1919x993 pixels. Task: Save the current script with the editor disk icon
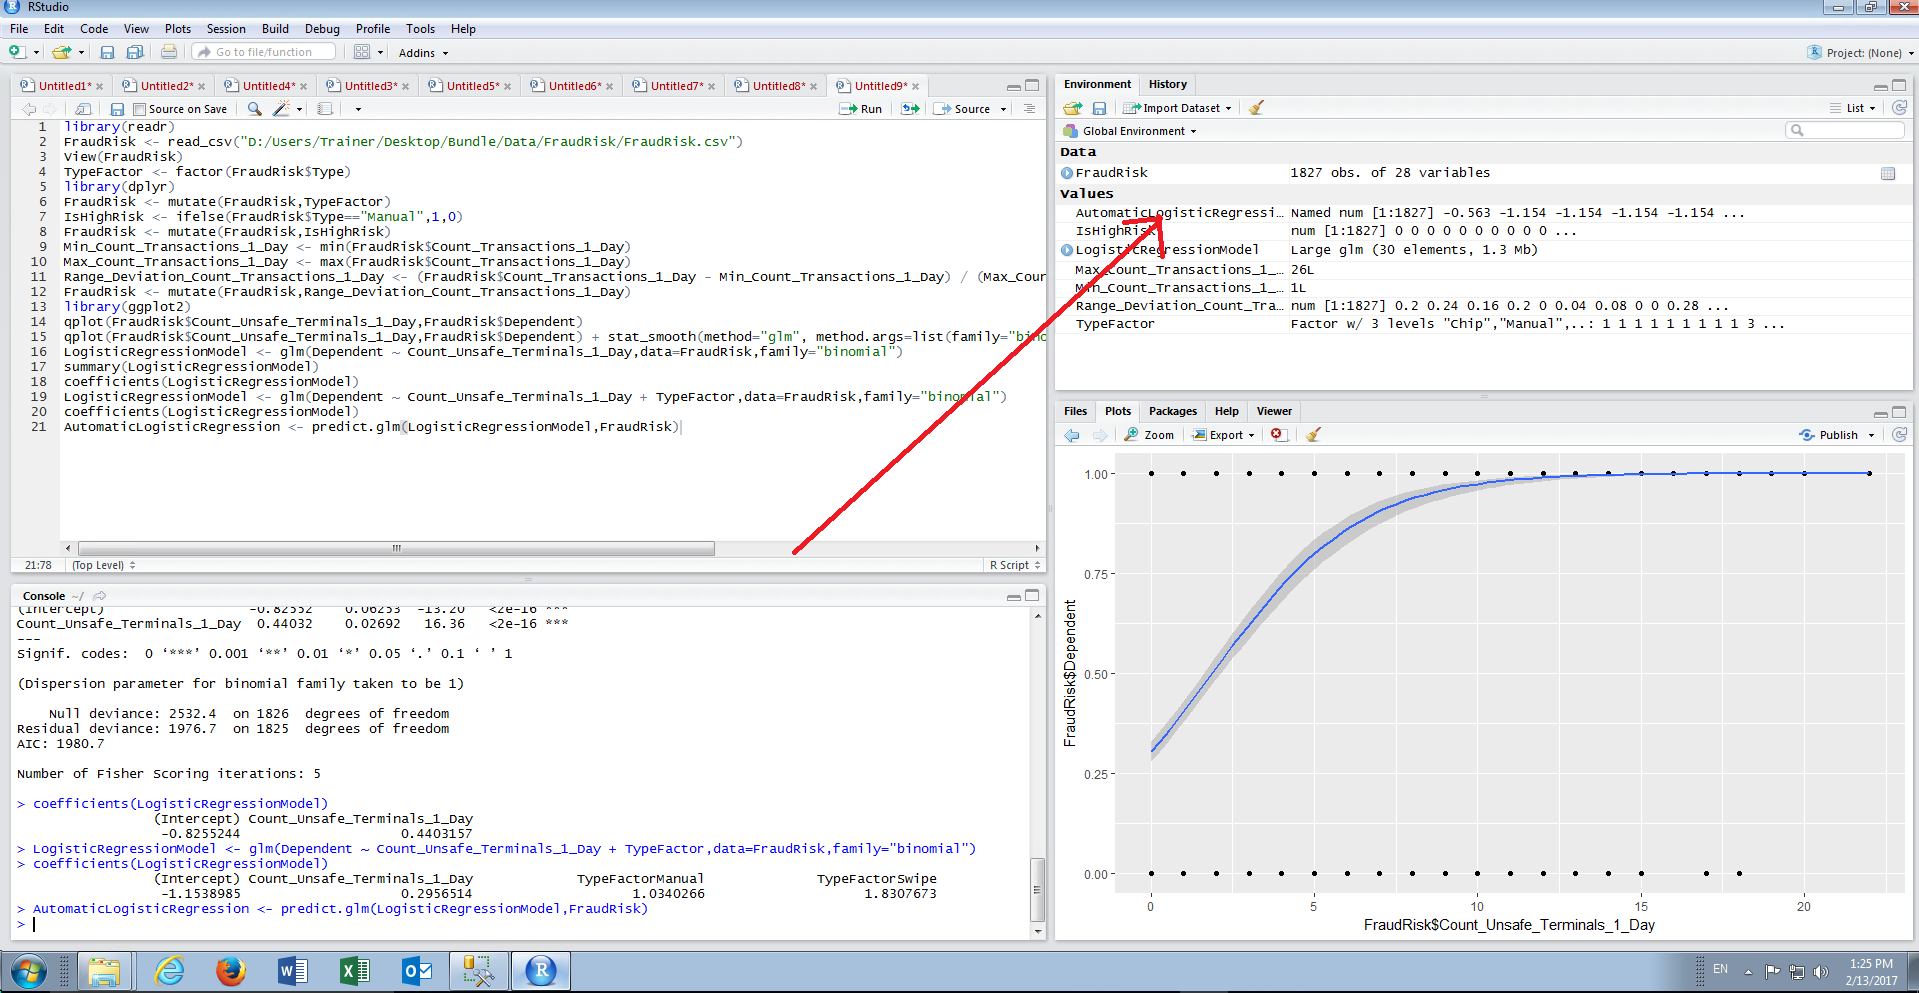117,109
